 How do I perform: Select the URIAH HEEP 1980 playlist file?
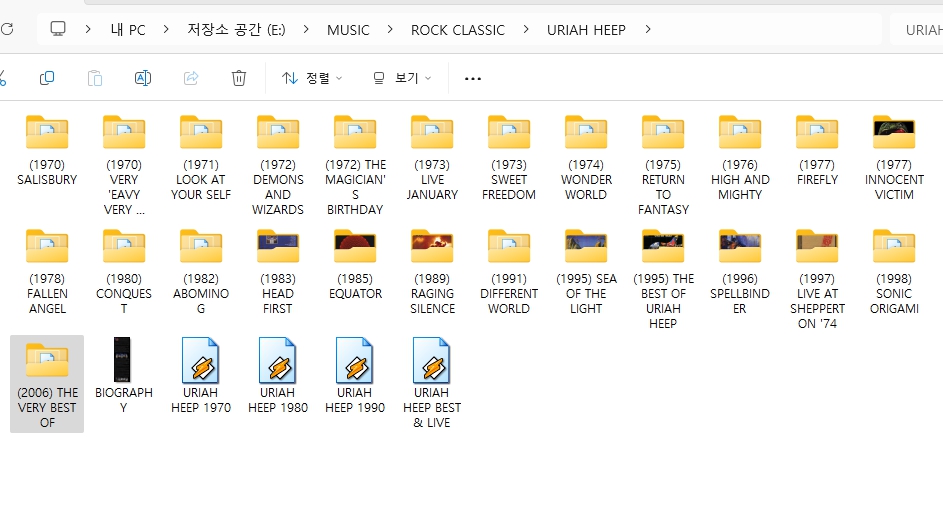pos(278,376)
